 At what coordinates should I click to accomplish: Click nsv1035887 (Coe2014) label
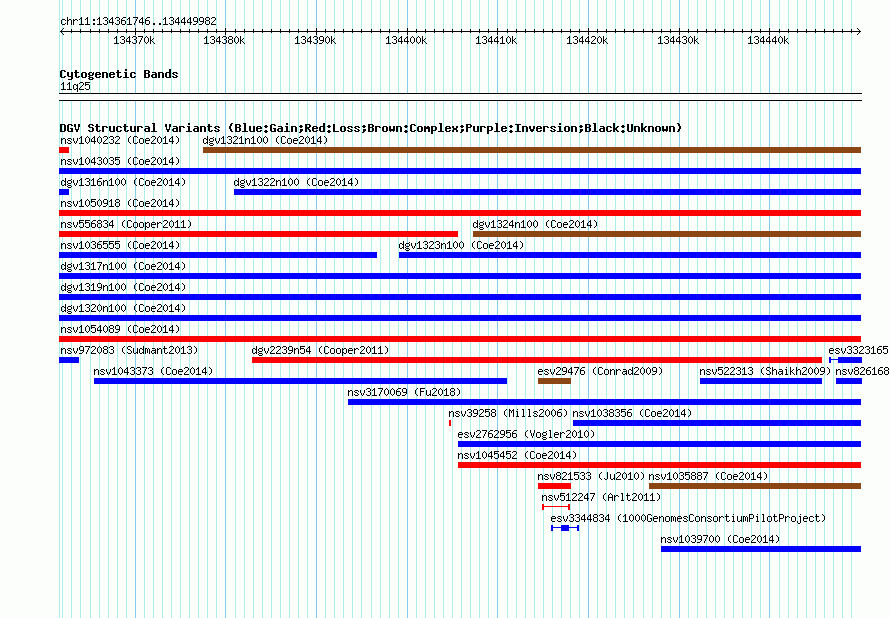coord(708,476)
